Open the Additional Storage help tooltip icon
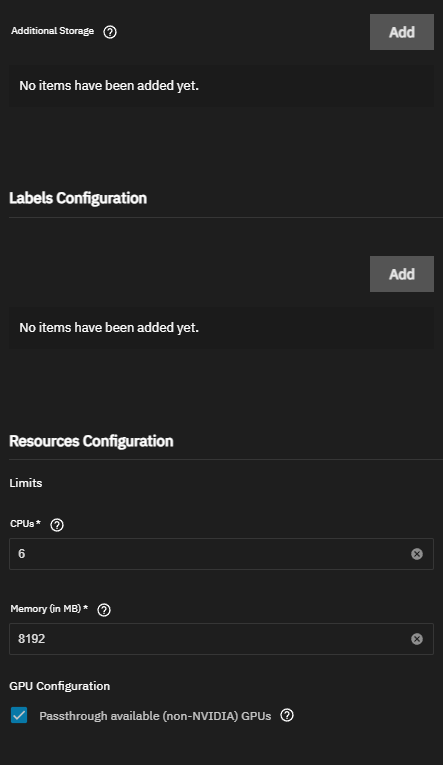 [110, 32]
